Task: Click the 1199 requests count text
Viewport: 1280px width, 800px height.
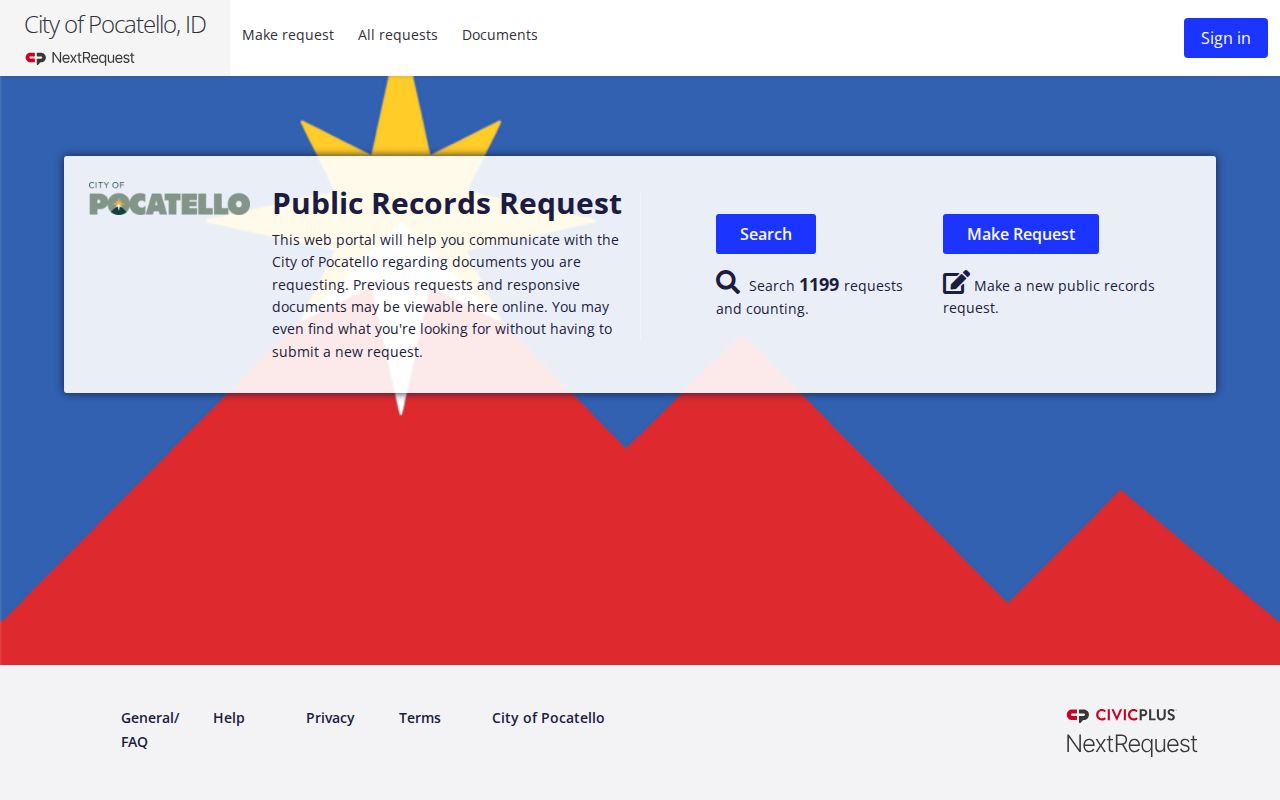Action: (819, 285)
